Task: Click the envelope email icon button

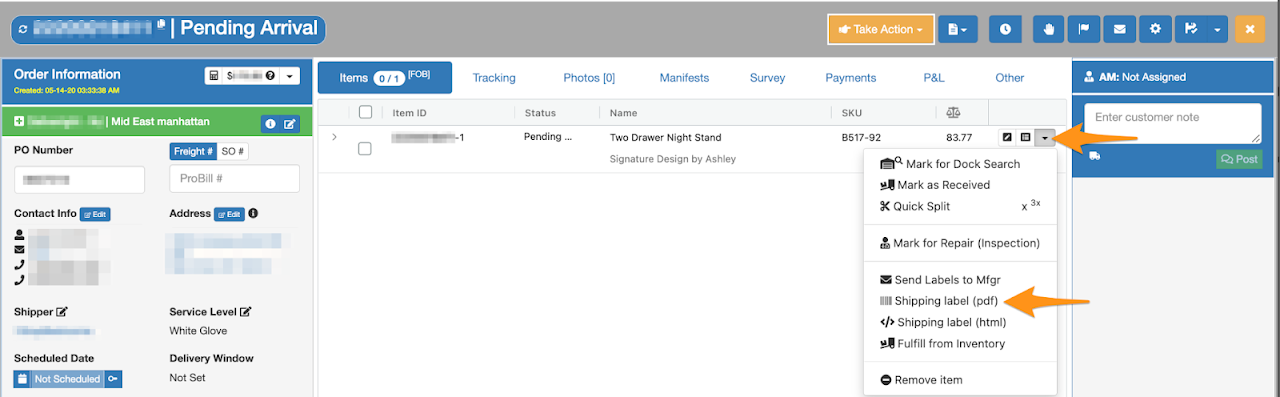Action: pos(1119,29)
